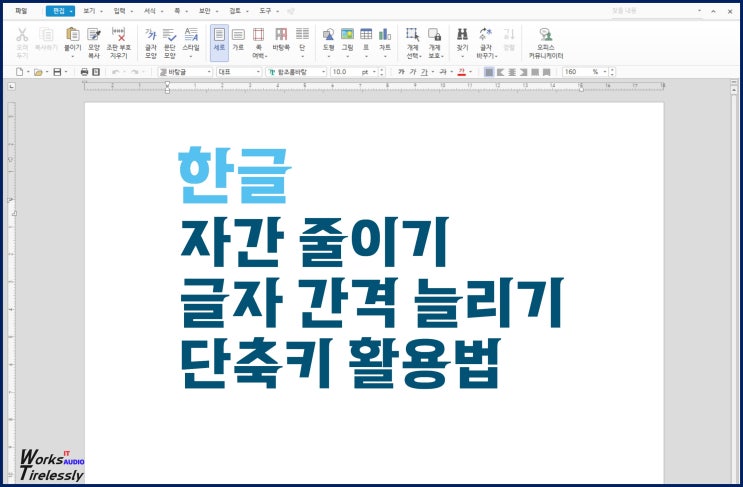Click the Paste (붙이기) clipboard icon
The image size is (743, 487).
click(x=72, y=35)
